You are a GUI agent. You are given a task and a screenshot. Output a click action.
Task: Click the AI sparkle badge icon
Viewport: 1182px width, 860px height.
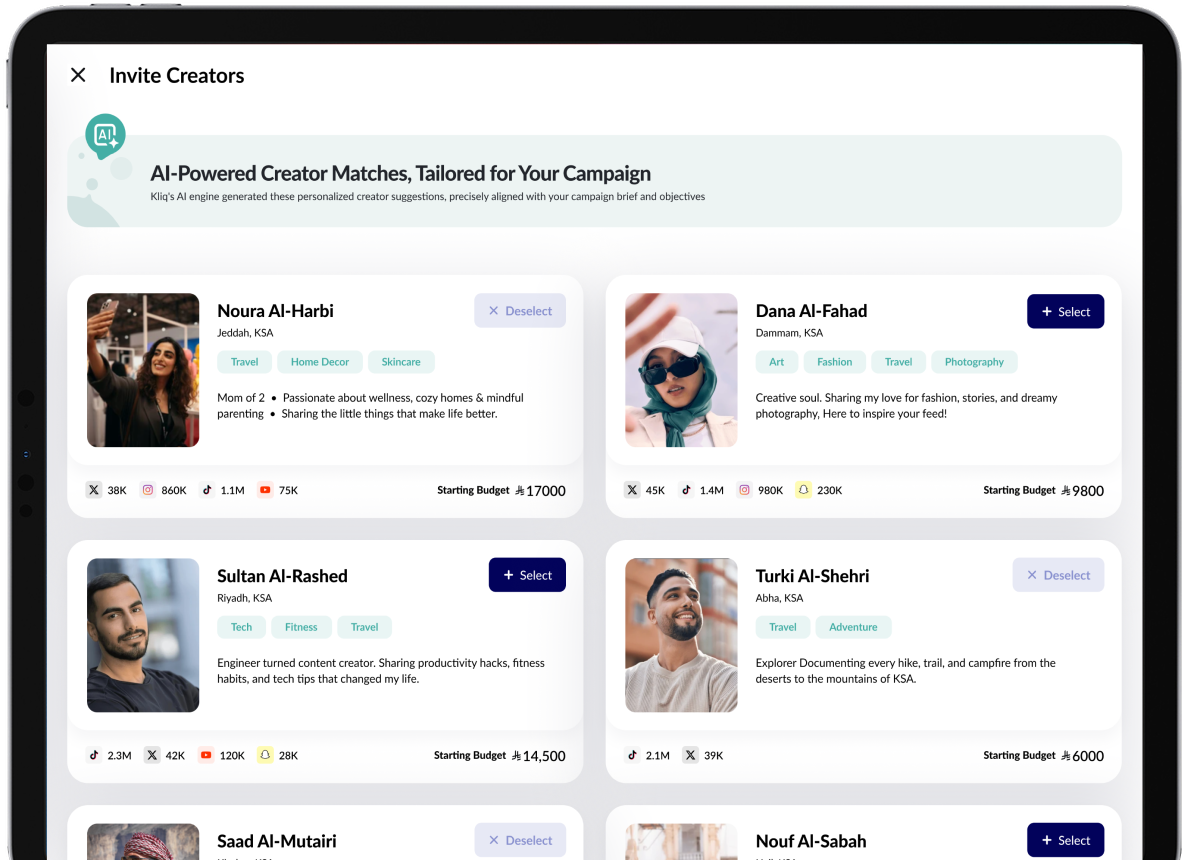105,135
